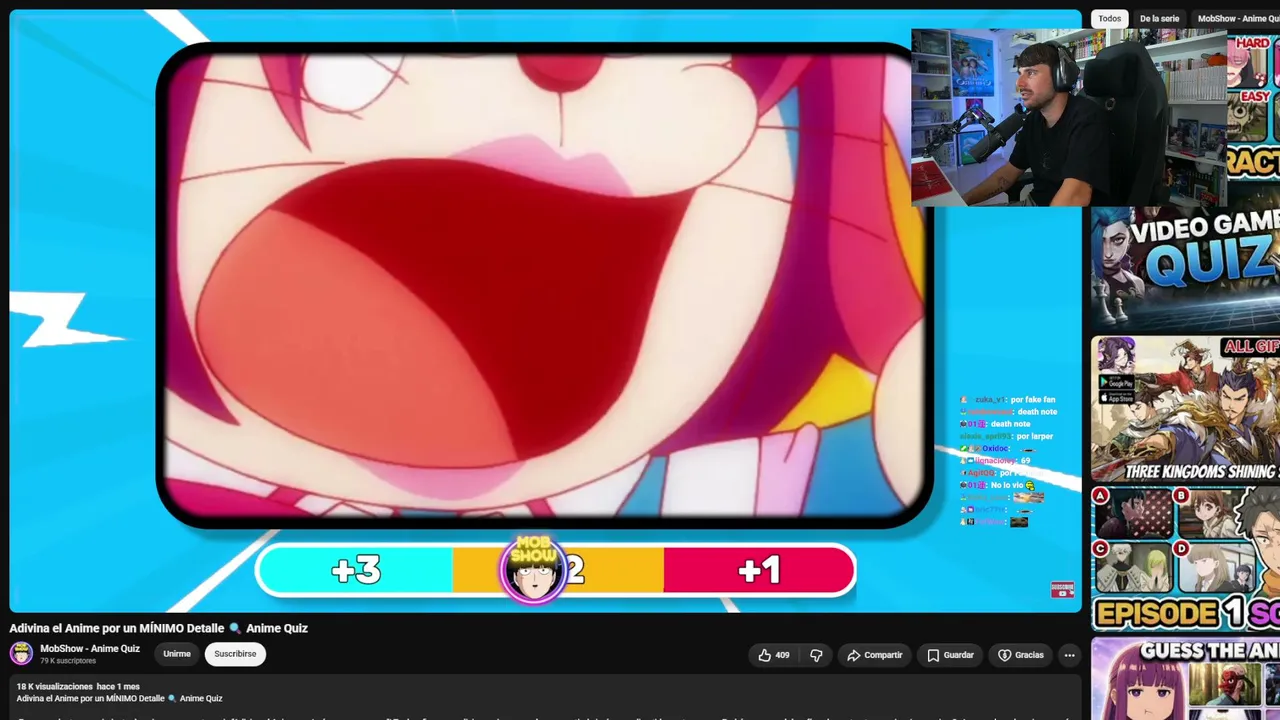Open the MobShow - Anime Quiz channel name link
1280x720 pixels.
(x=90, y=649)
